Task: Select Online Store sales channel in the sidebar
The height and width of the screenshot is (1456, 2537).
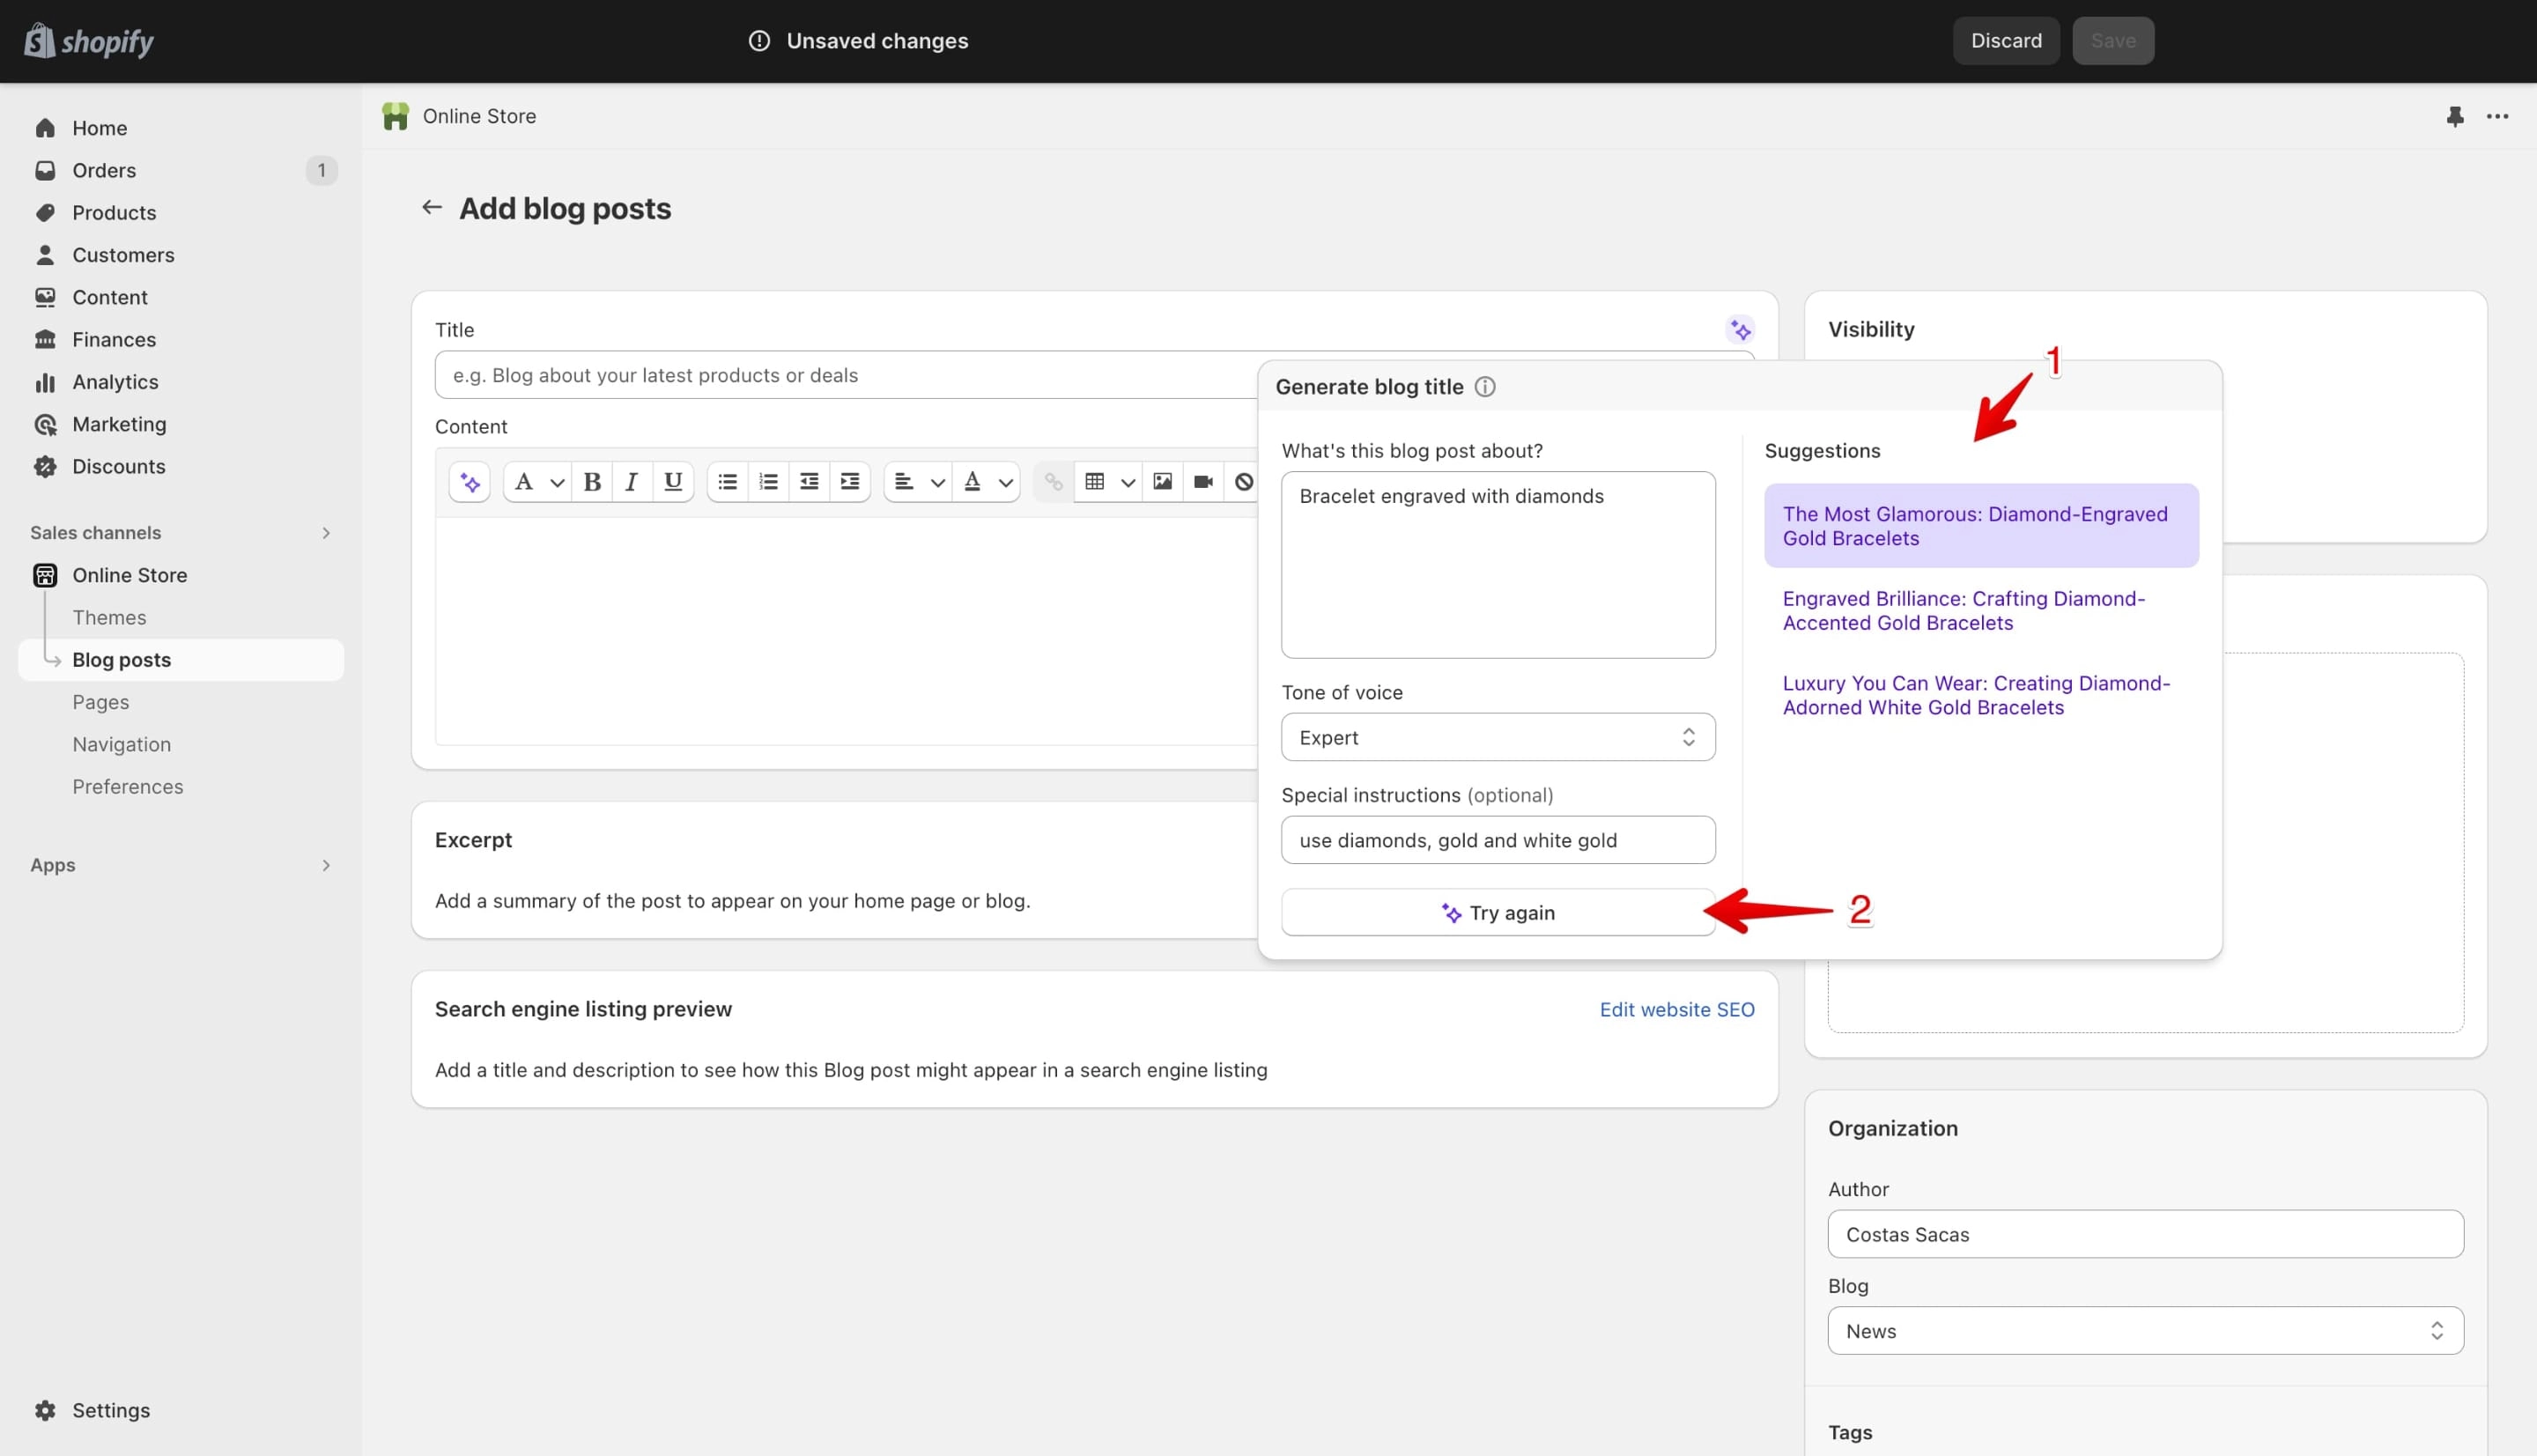Action: (x=181, y=575)
